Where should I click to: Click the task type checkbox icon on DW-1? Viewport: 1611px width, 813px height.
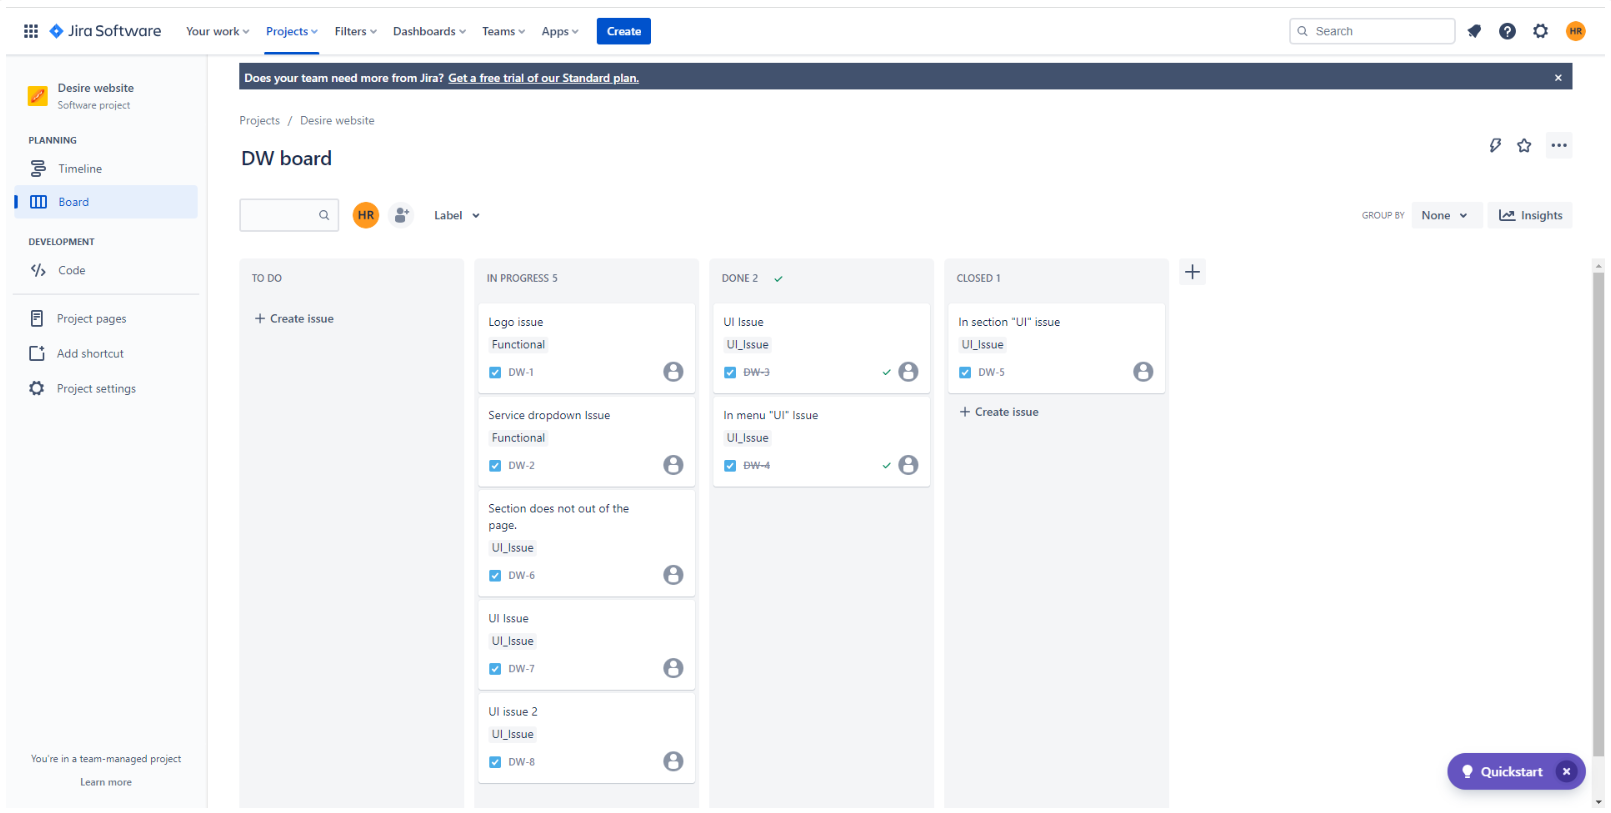tap(495, 372)
